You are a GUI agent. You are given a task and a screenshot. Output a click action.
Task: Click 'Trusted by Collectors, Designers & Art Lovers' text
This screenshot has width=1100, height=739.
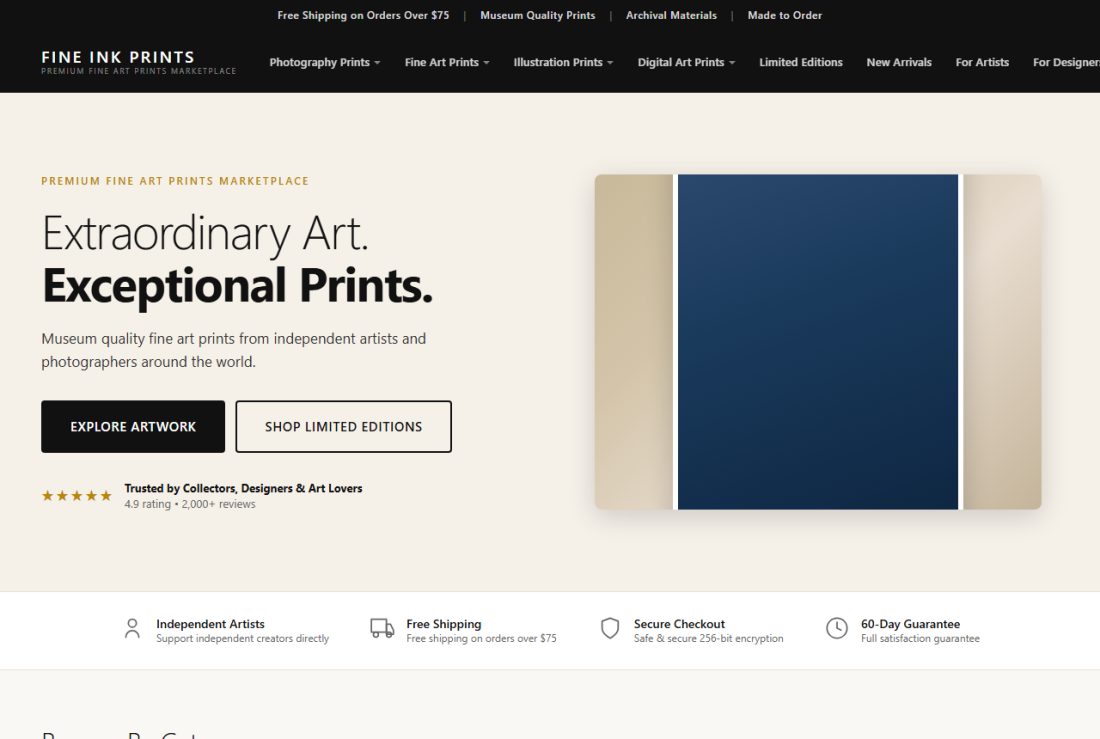243,488
